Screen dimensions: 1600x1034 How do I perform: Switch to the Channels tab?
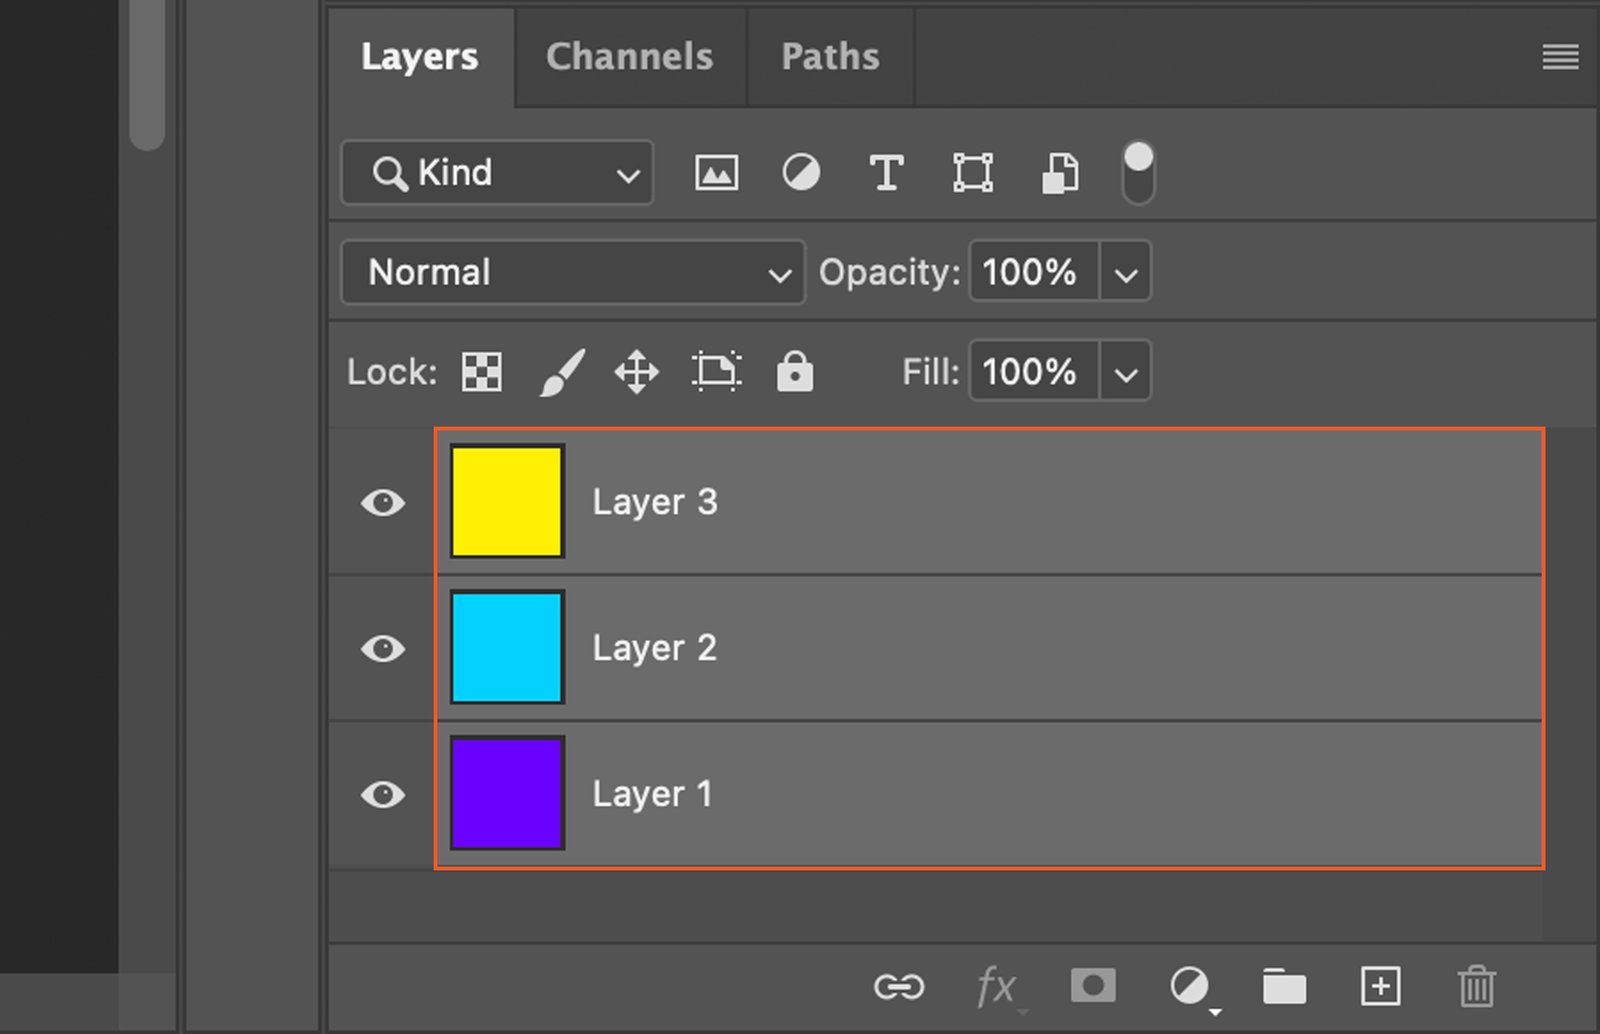pyautogui.click(x=629, y=57)
